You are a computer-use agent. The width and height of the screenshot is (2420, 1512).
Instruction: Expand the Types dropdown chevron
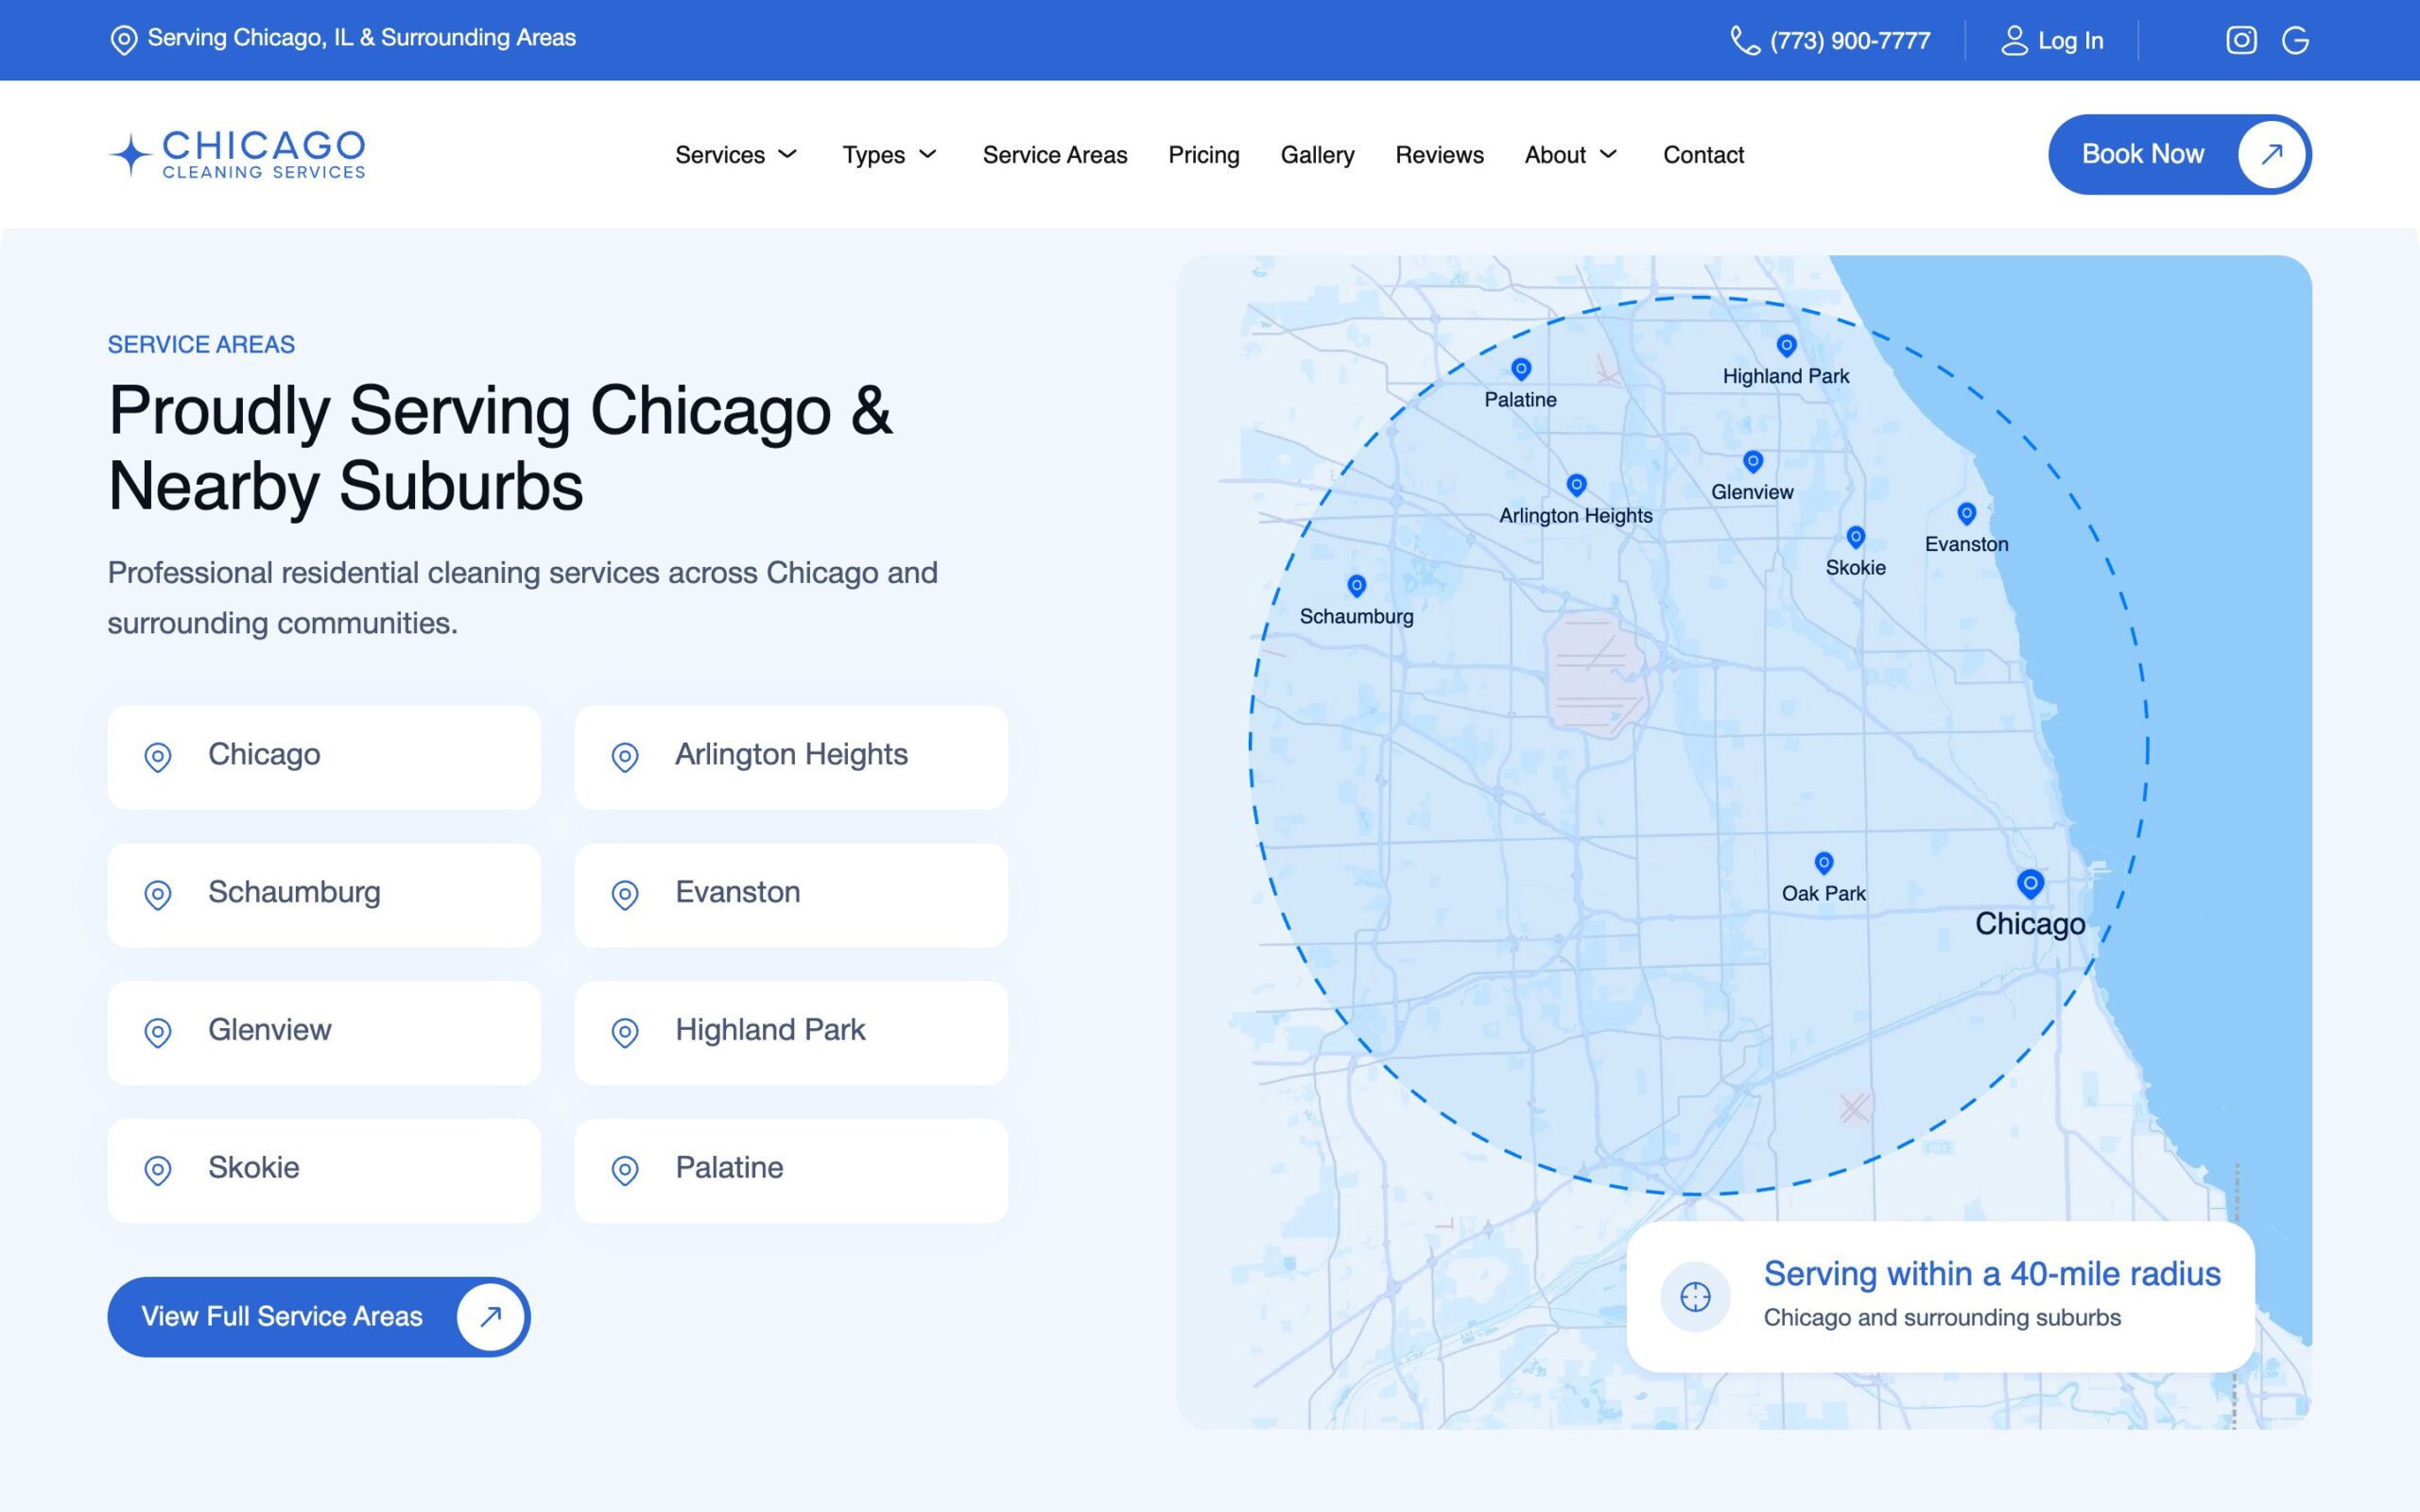[928, 154]
